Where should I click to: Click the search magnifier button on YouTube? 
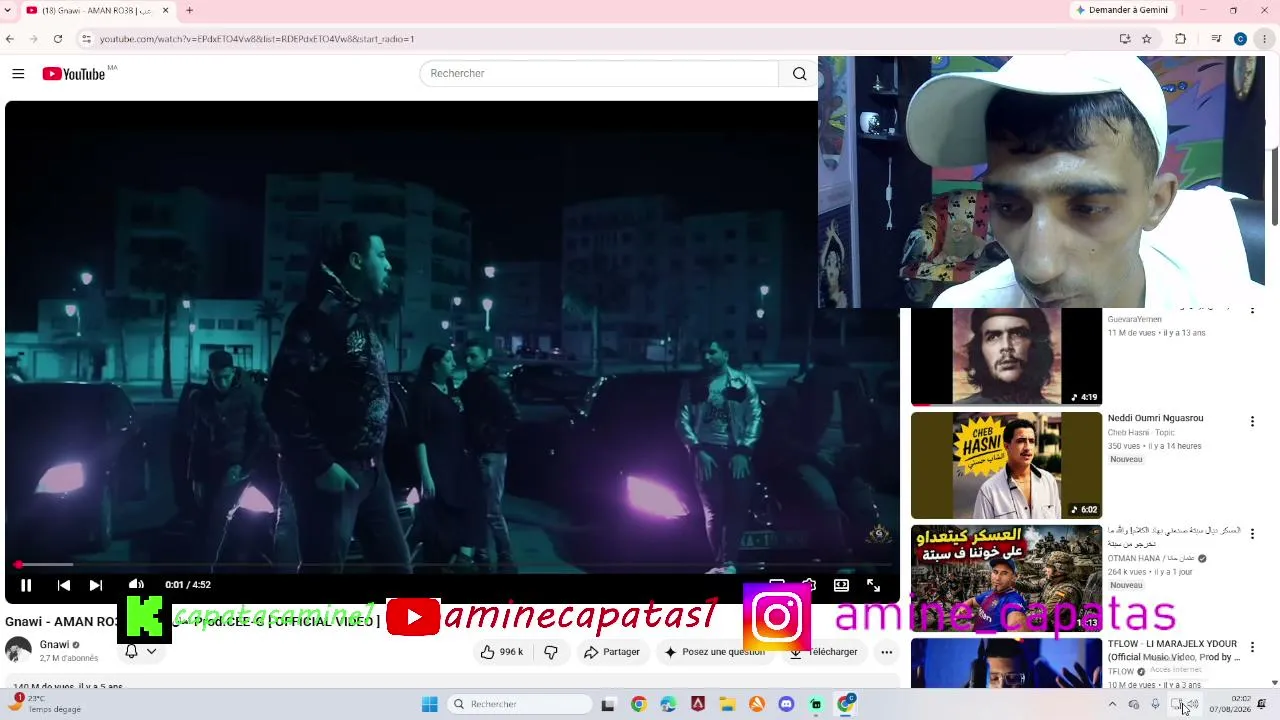799,74
